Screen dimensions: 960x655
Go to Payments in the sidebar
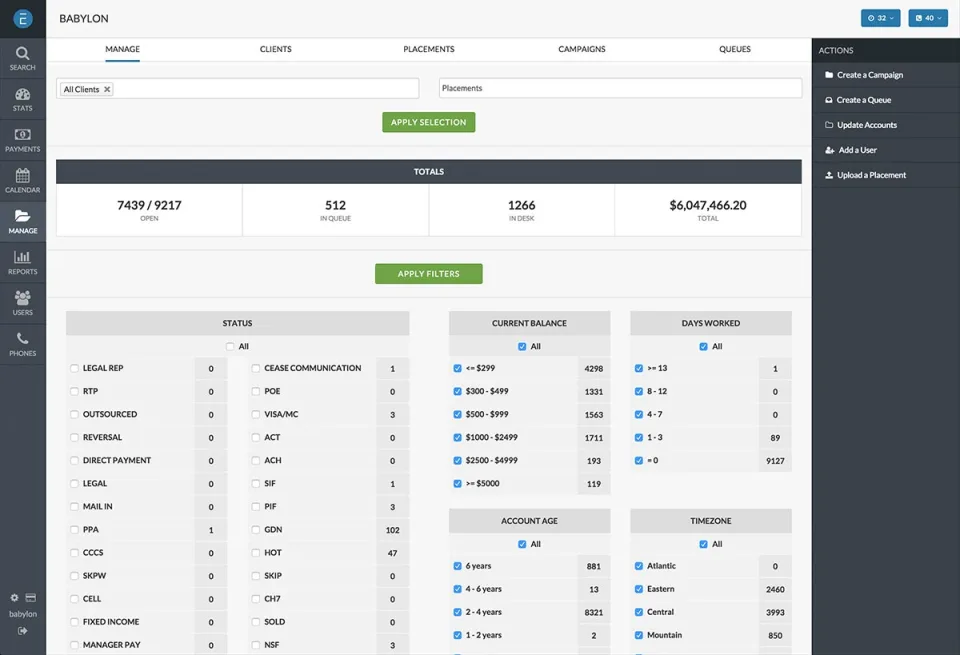click(x=23, y=140)
